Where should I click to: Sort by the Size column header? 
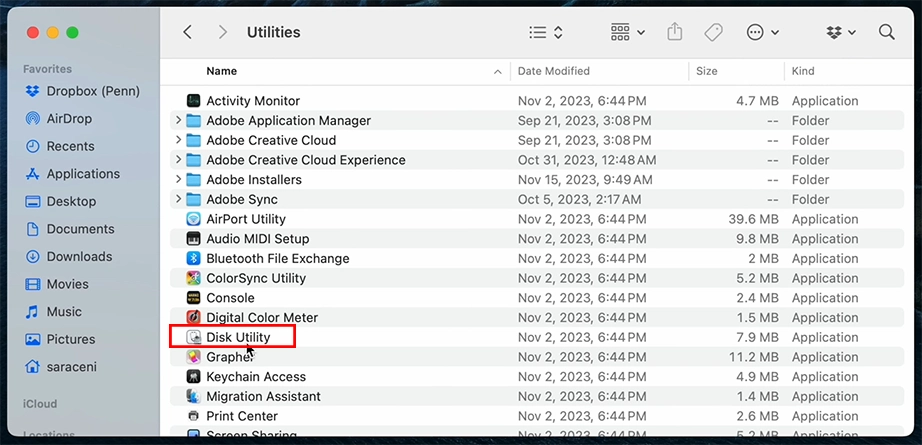[x=706, y=71]
